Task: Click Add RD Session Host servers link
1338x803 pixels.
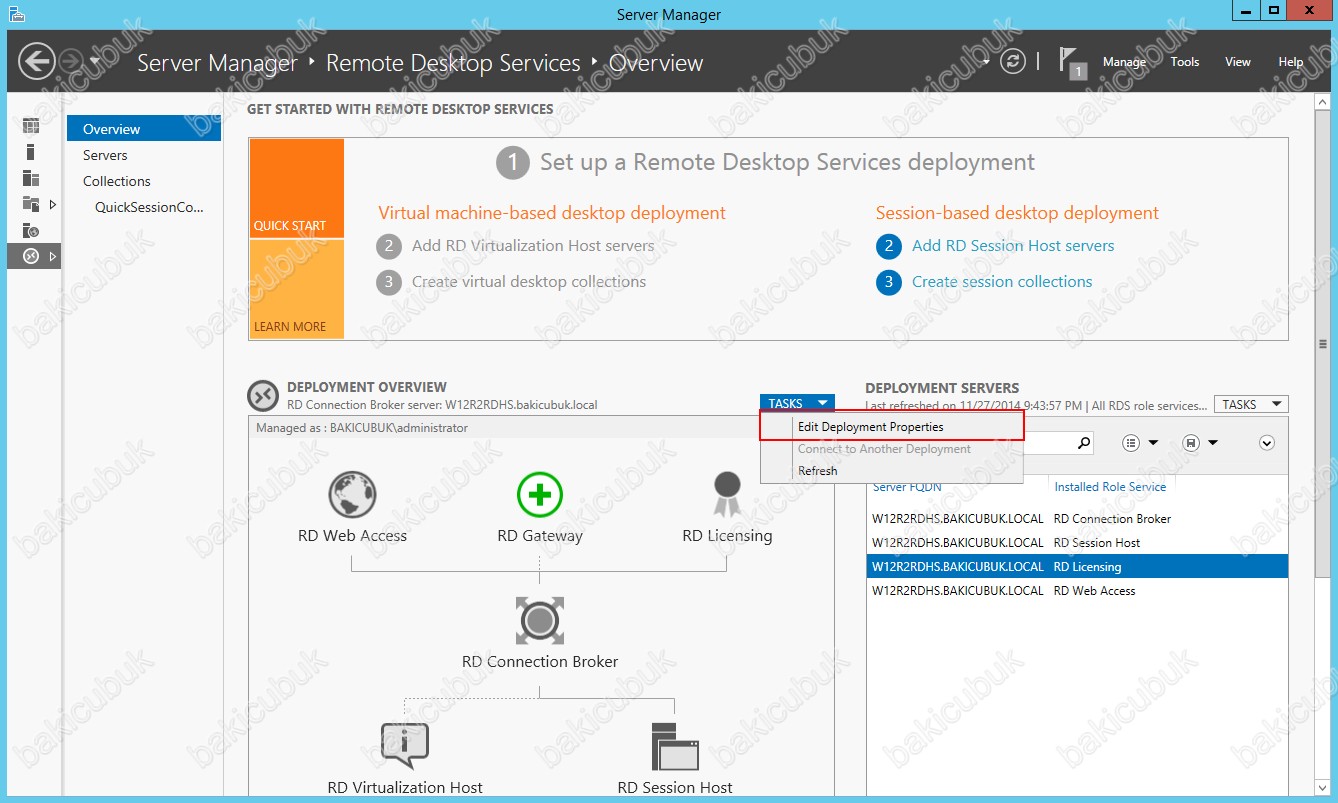Action: point(1013,245)
